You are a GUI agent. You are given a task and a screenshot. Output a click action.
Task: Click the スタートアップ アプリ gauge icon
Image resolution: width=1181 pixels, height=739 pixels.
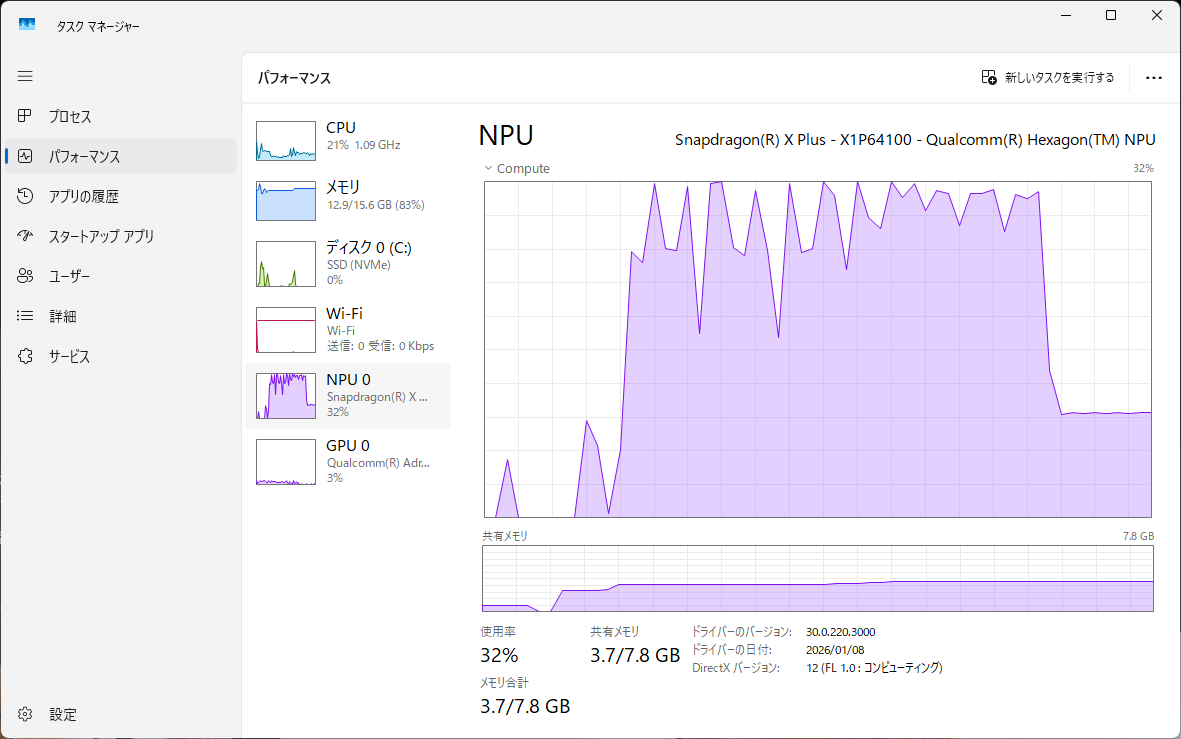click(25, 236)
